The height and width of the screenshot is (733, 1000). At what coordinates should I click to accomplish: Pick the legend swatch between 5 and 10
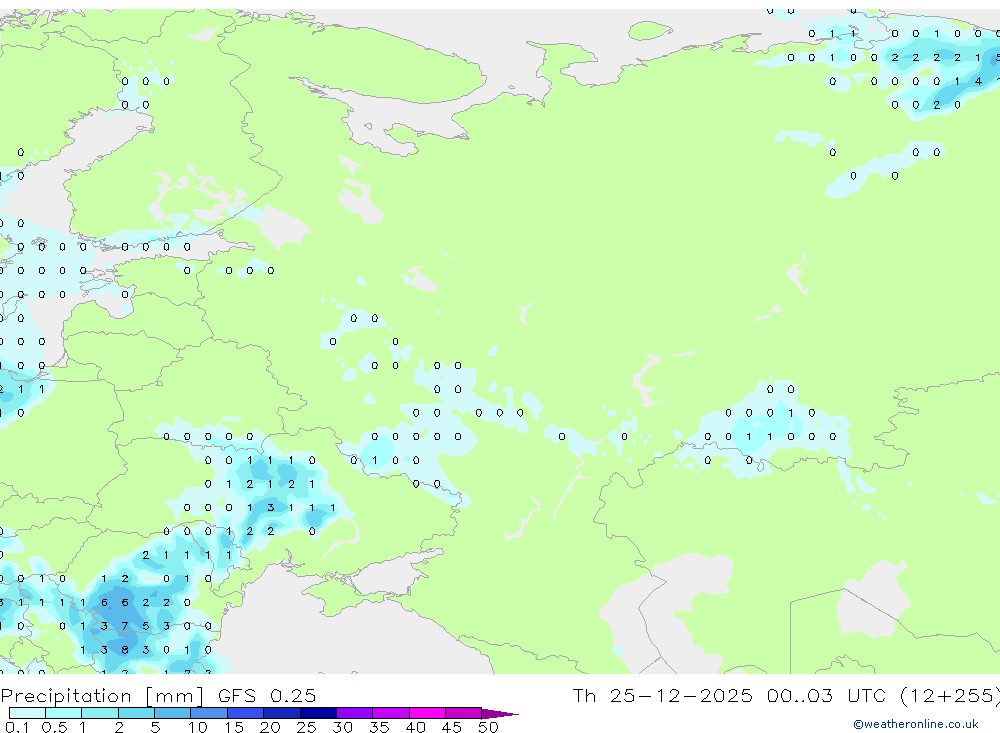[x=172, y=713]
